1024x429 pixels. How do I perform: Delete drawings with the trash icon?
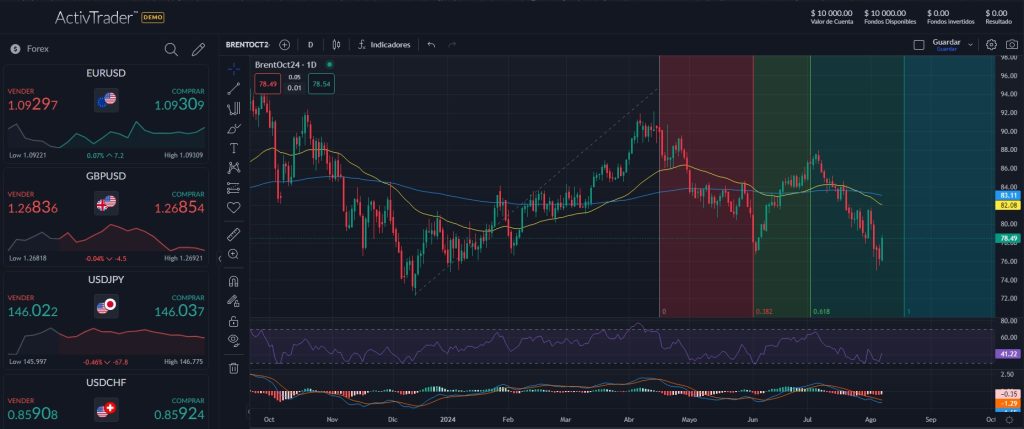pos(234,368)
